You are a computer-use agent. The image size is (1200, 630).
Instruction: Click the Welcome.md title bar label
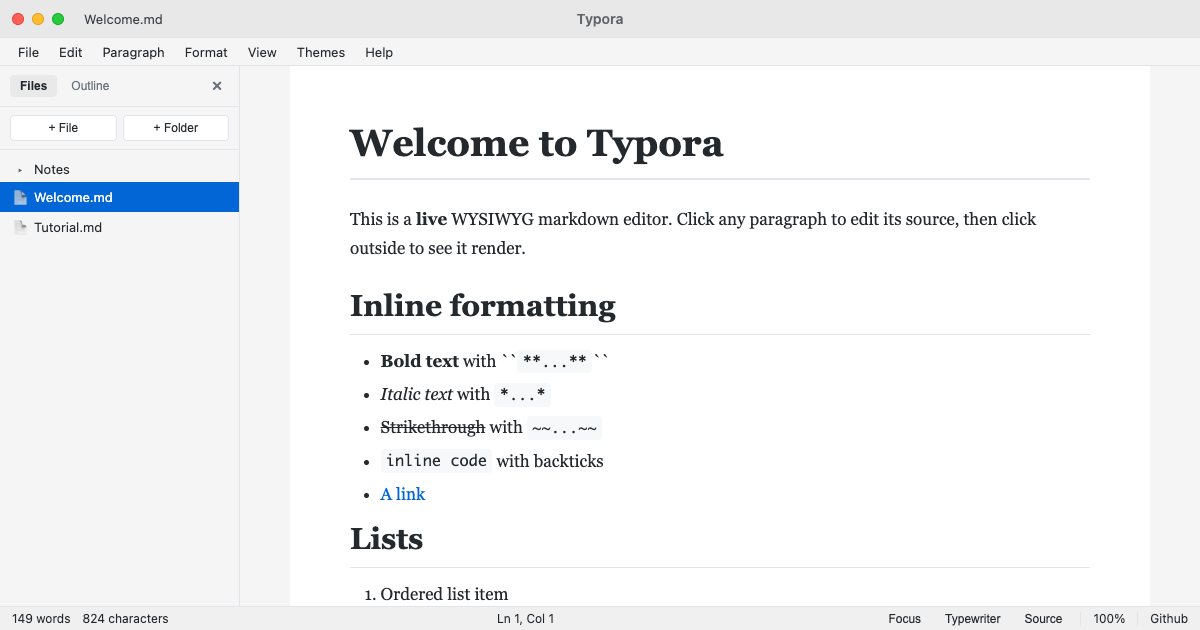(x=124, y=19)
